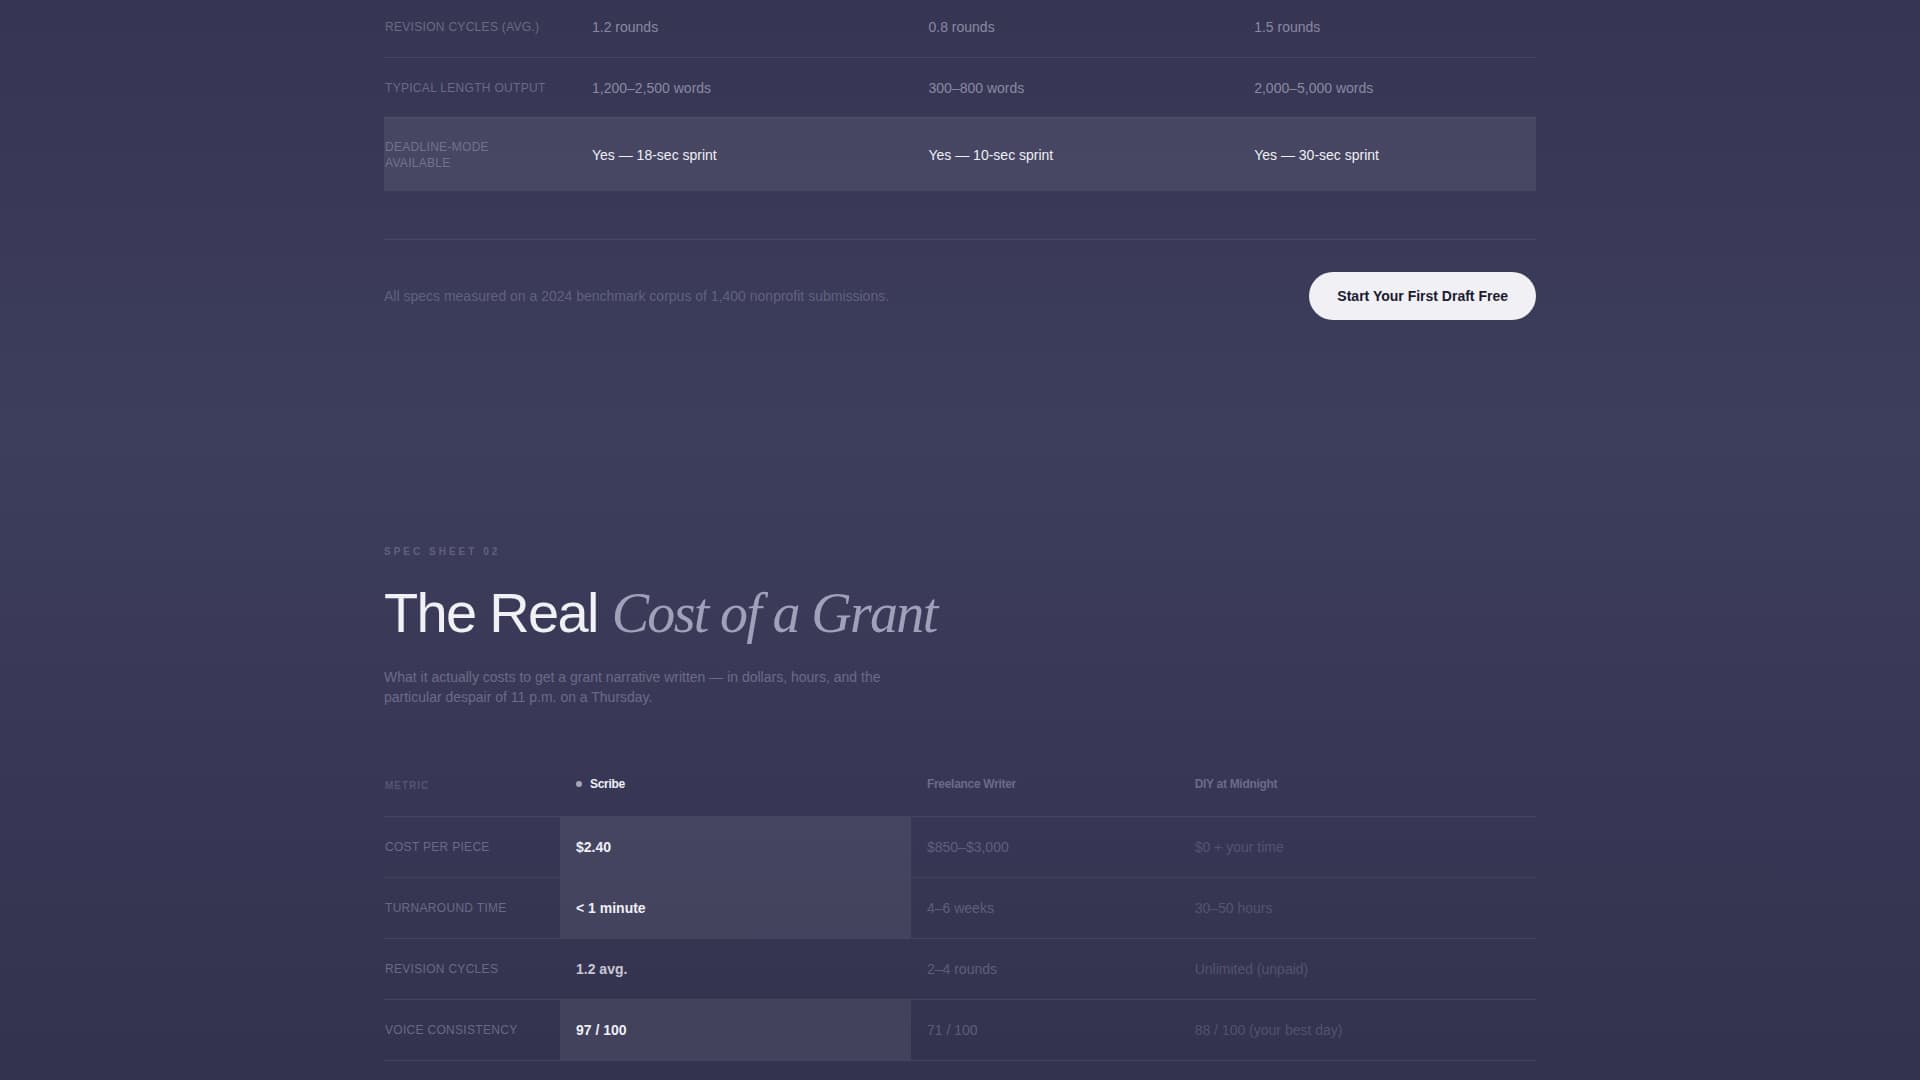Image resolution: width=1920 pixels, height=1080 pixels.
Task: Click the 30–50 hours turnaround cell
Action: tap(1357, 908)
